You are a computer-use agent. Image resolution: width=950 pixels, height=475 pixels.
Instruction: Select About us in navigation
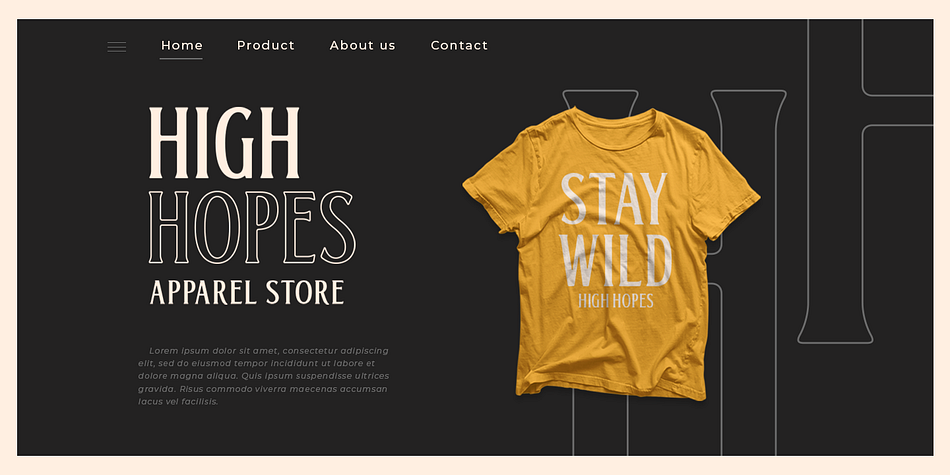362,45
